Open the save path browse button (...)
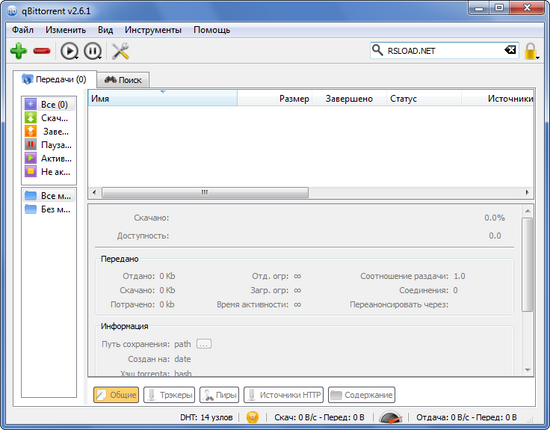Image resolution: width=550 pixels, height=430 pixels. click(x=204, y=344)
